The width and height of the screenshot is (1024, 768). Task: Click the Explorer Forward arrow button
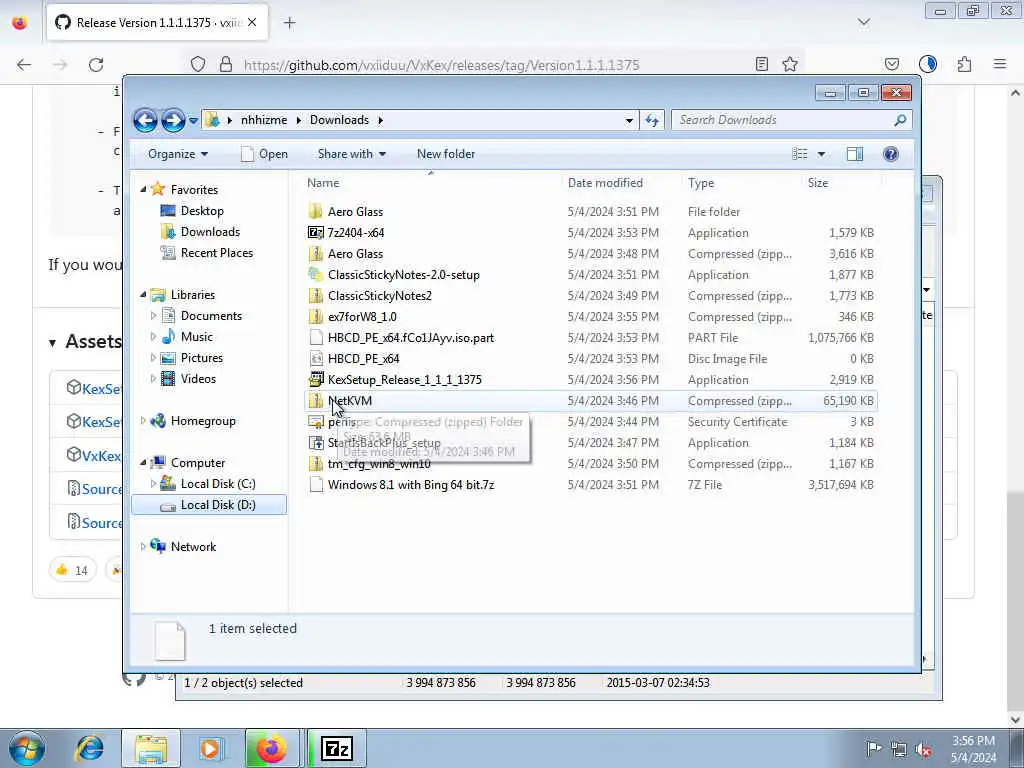tap(172, 120)
